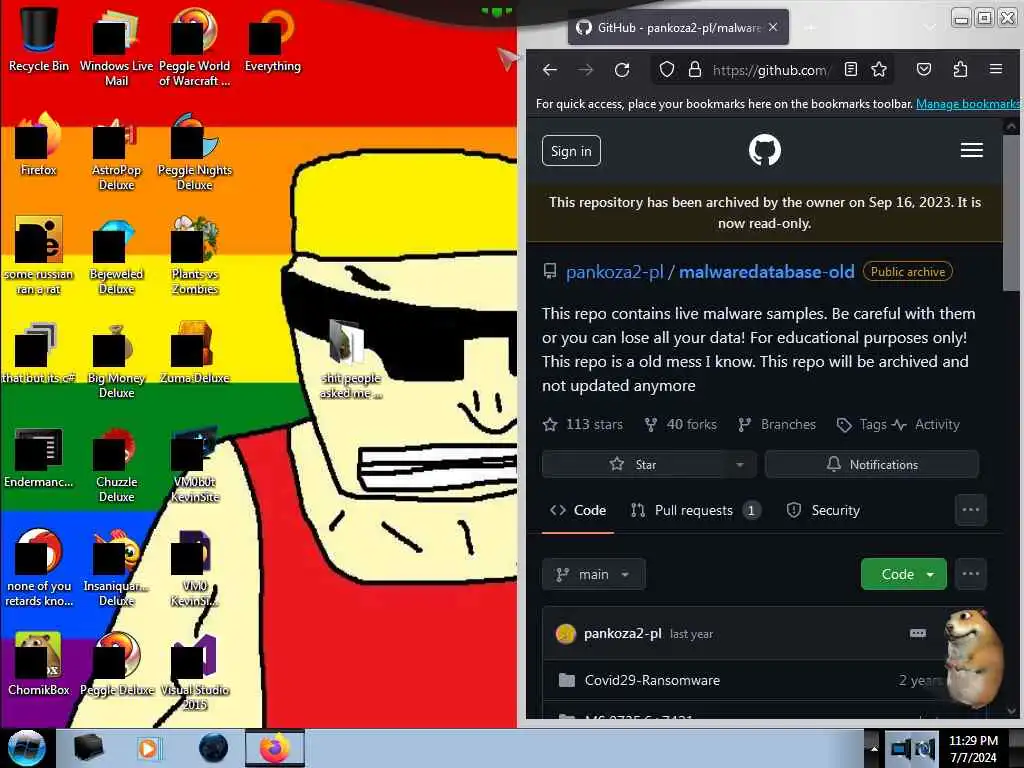Screen dimensions: 1024x768
Task: Open Zuma Deluxe desktop icon
Action: tap(194, 353)
